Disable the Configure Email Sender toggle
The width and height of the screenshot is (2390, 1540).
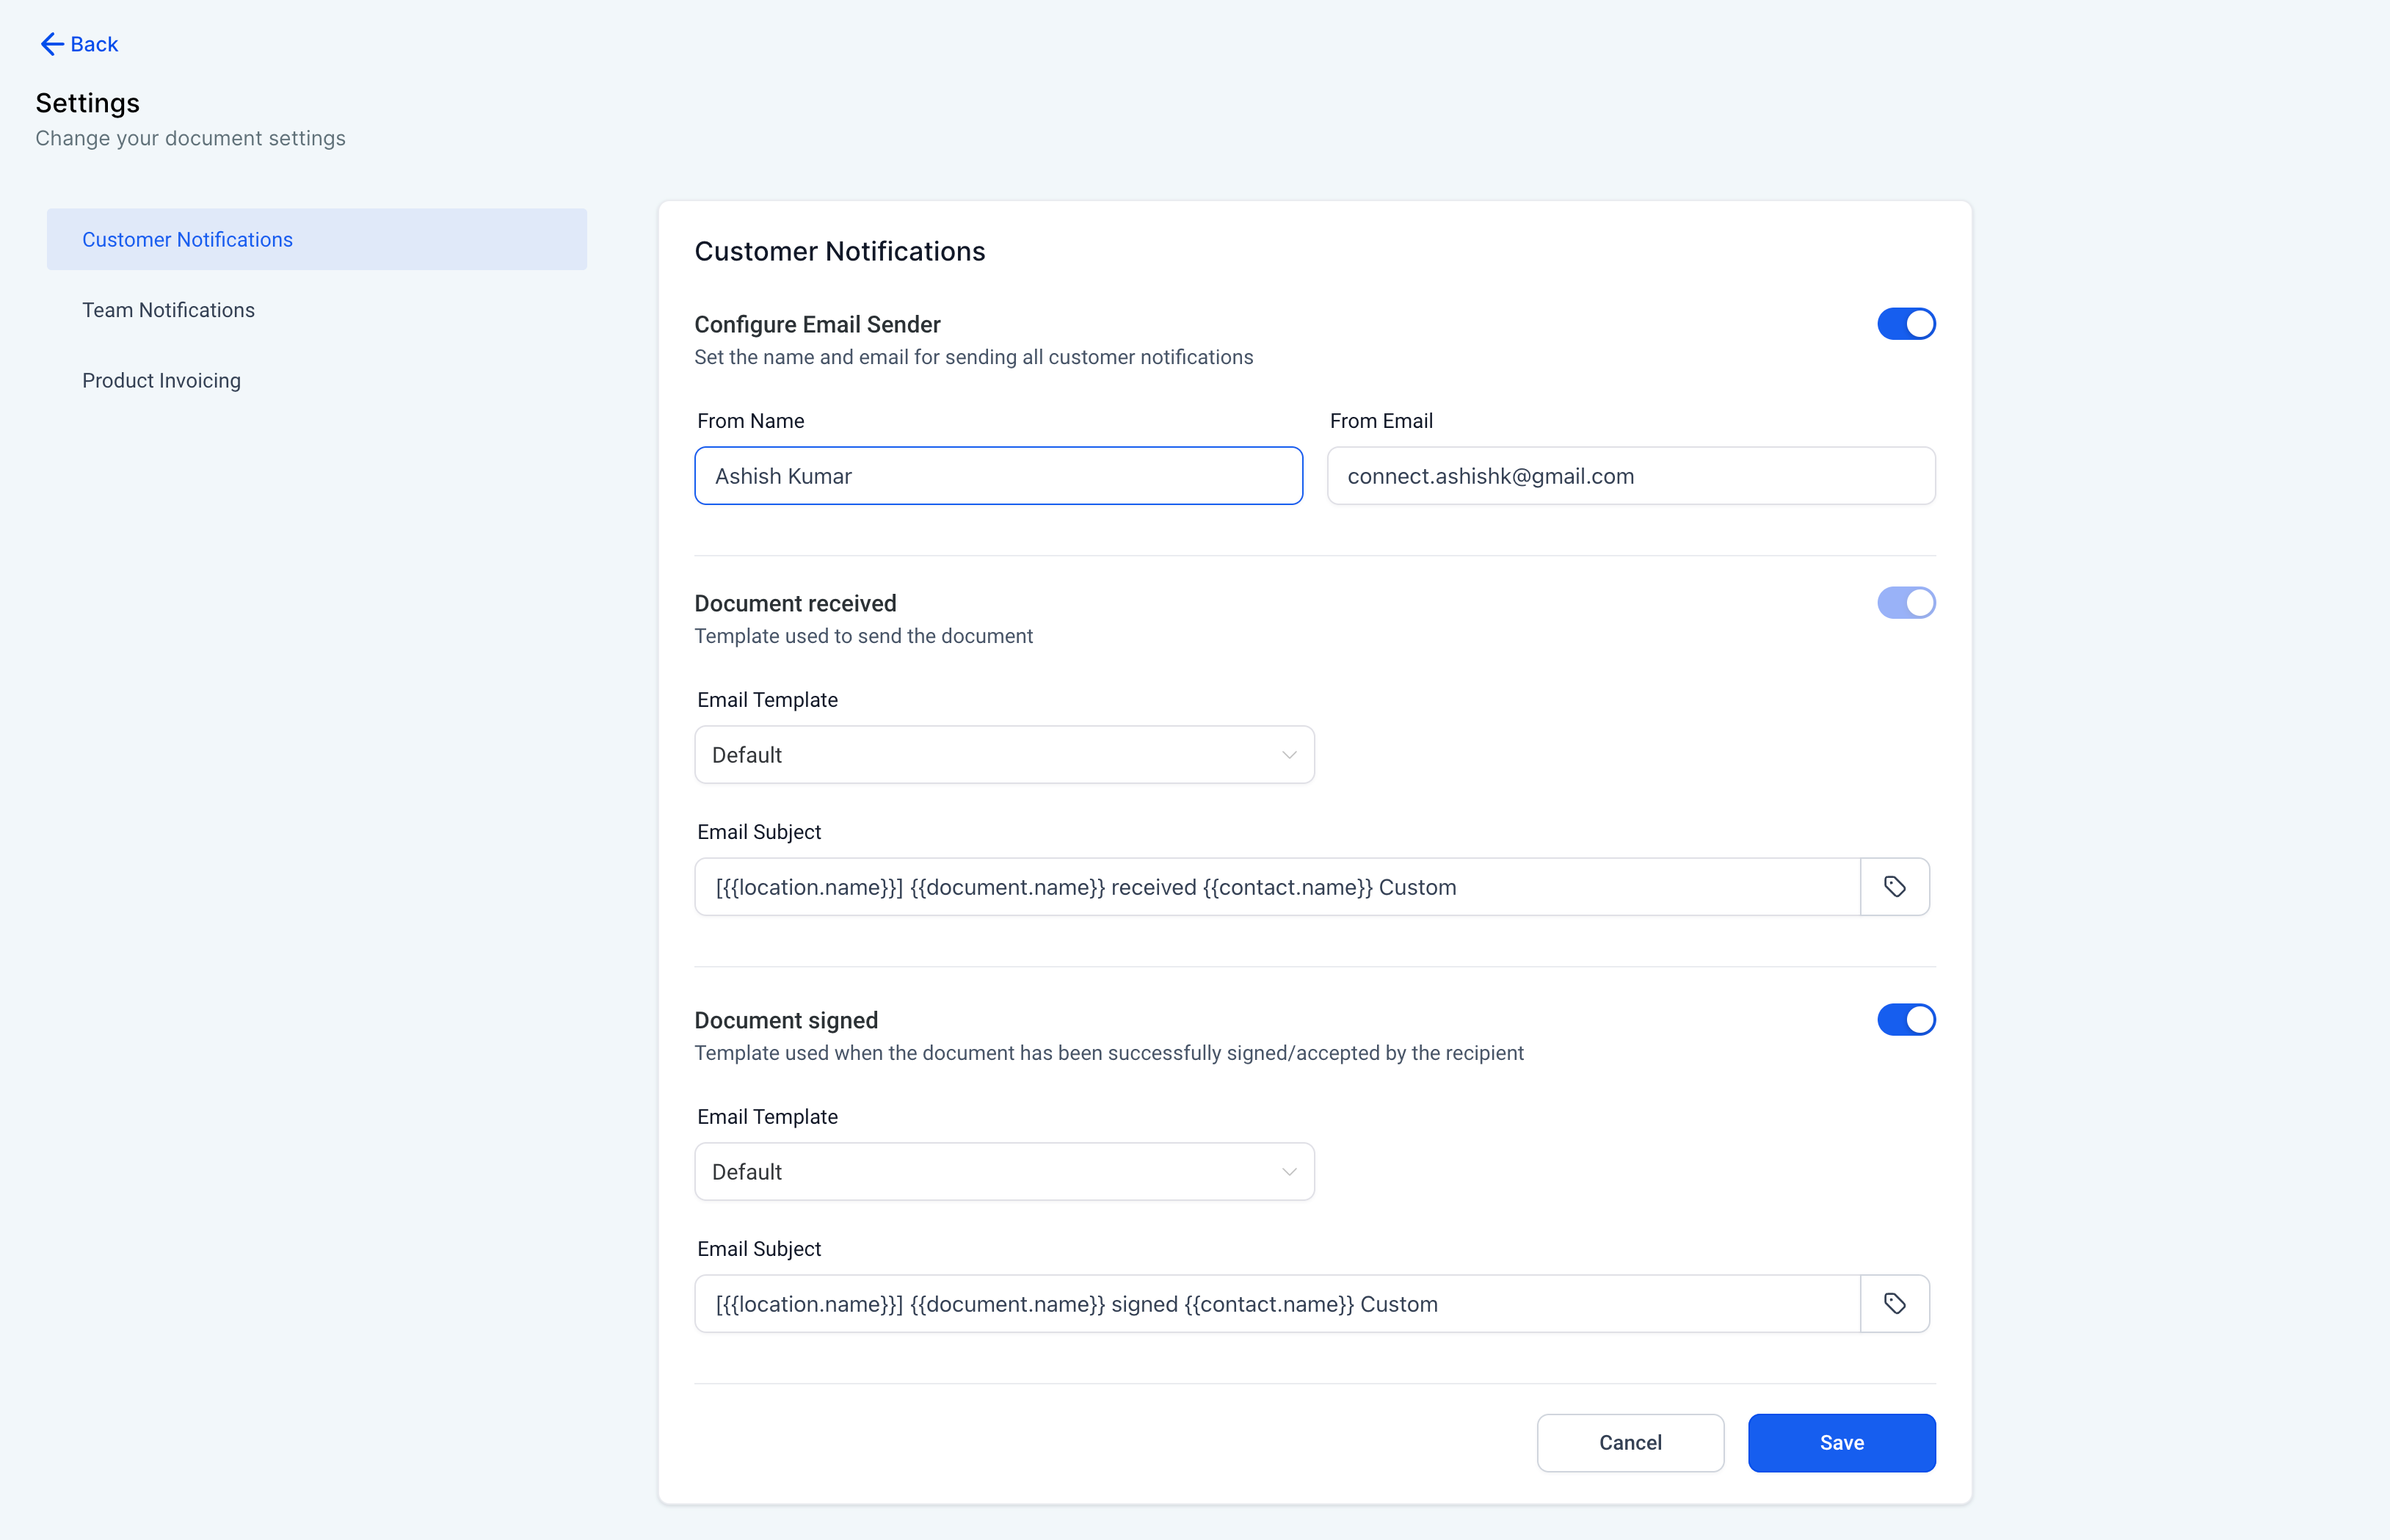tap(1905, 324)
